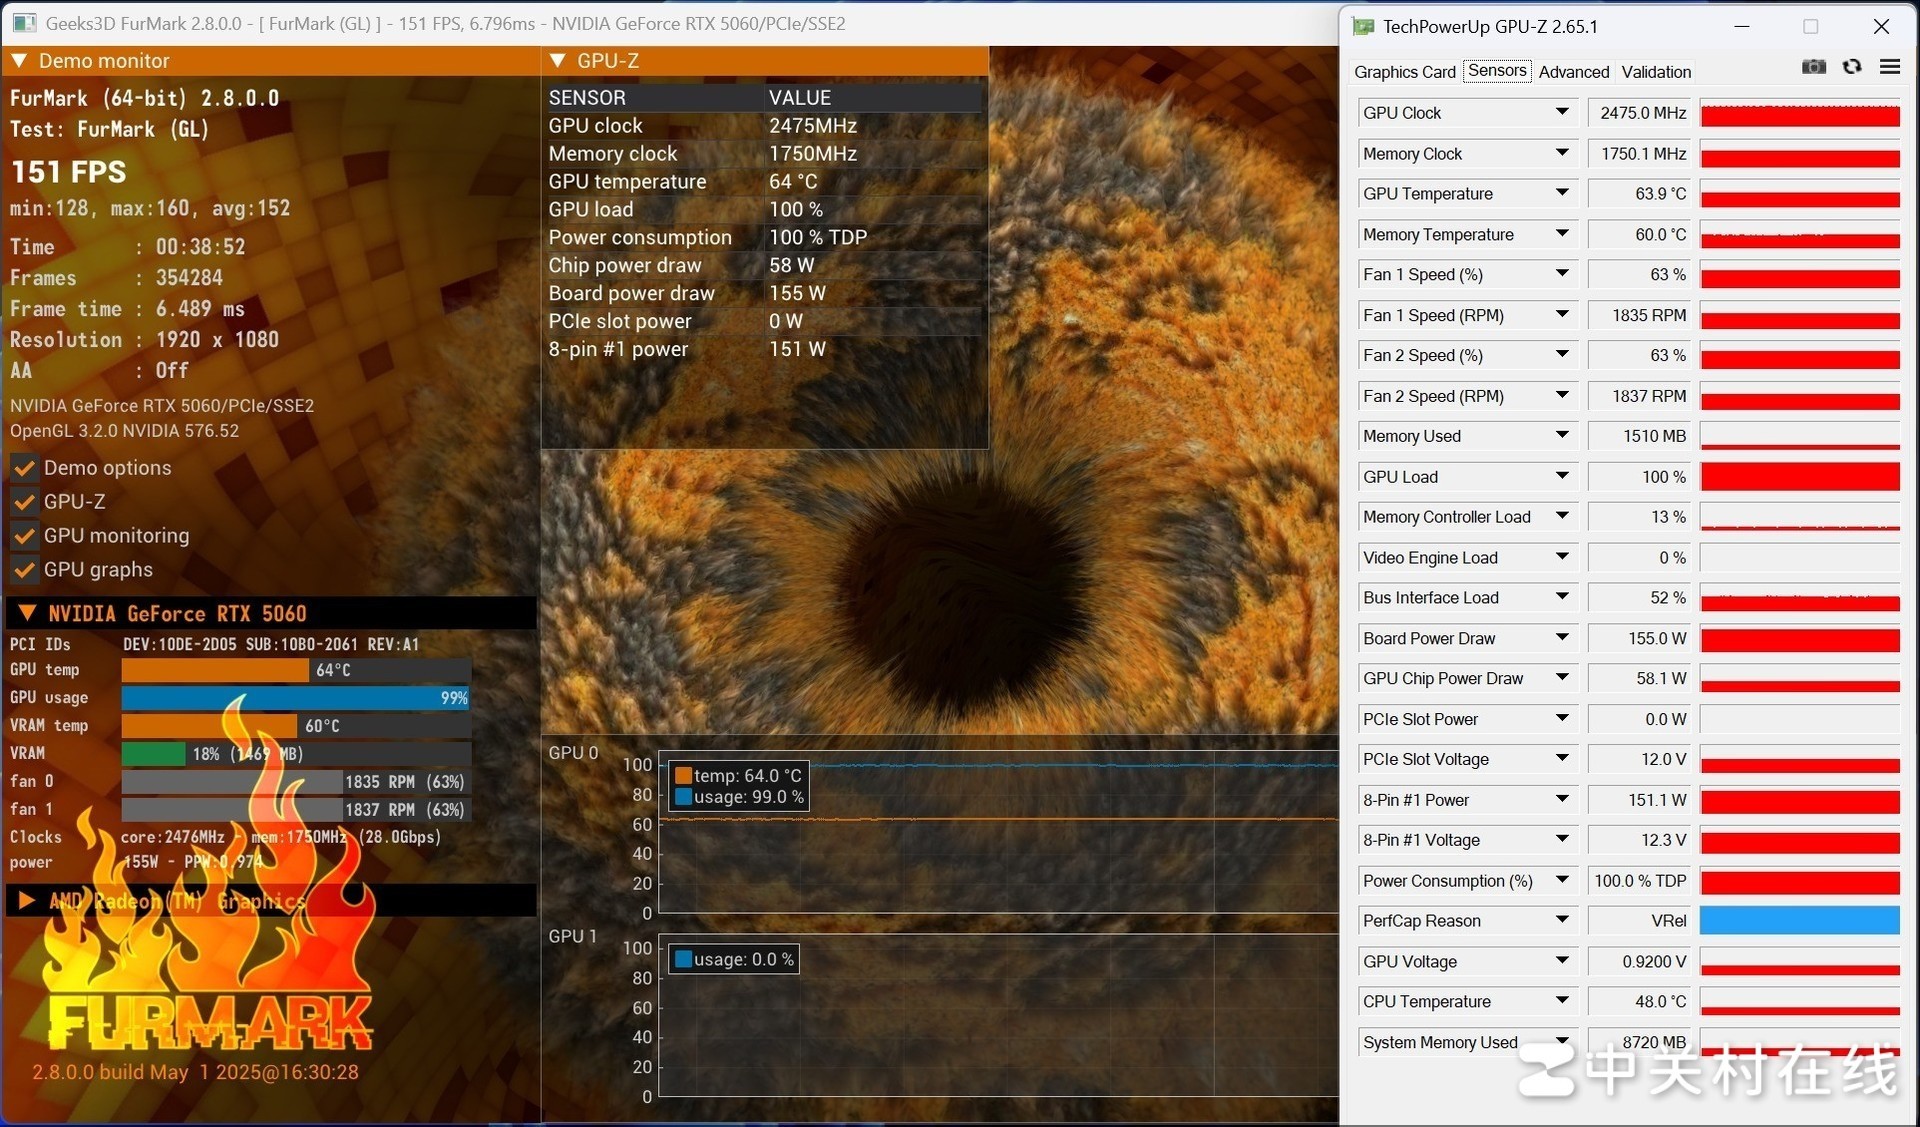Toggle the GPU graphs checkbox
This screenshot has width=1920, height=1127.
pos(24,570)
